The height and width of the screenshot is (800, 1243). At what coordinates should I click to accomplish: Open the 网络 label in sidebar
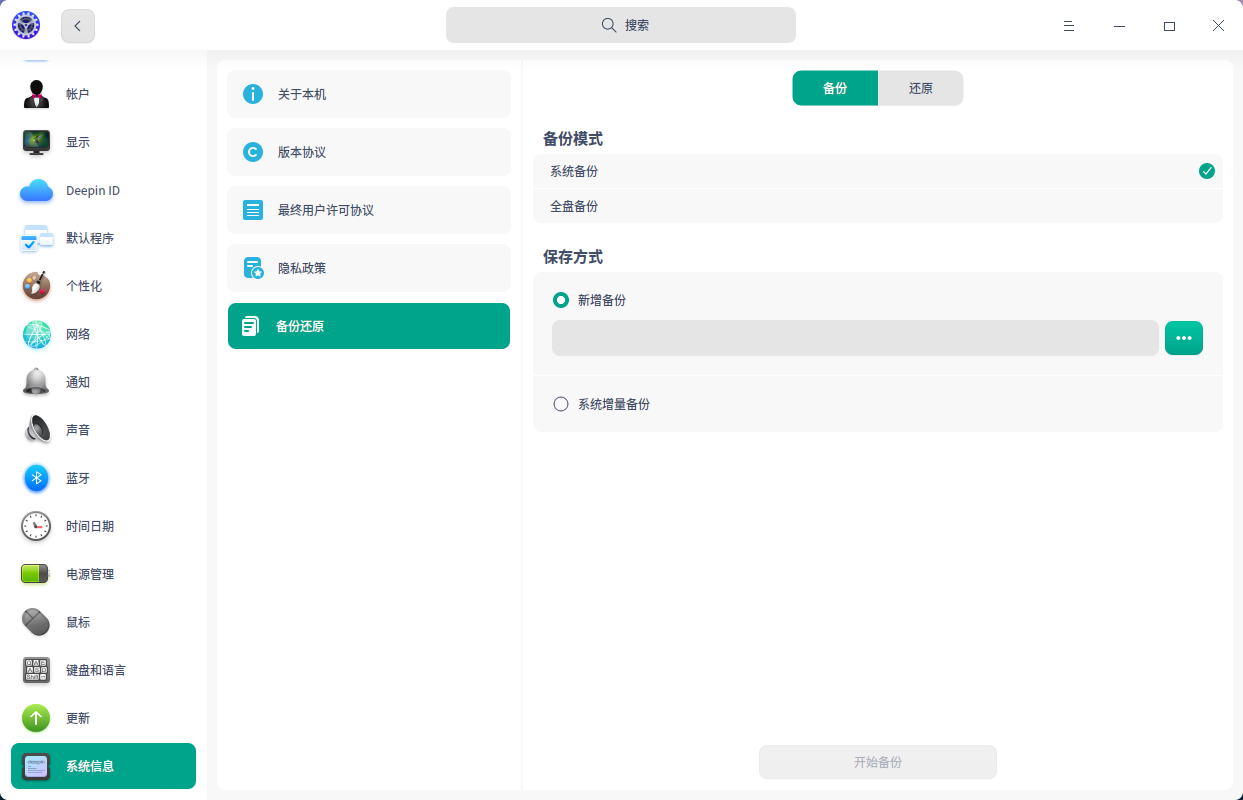78,334
